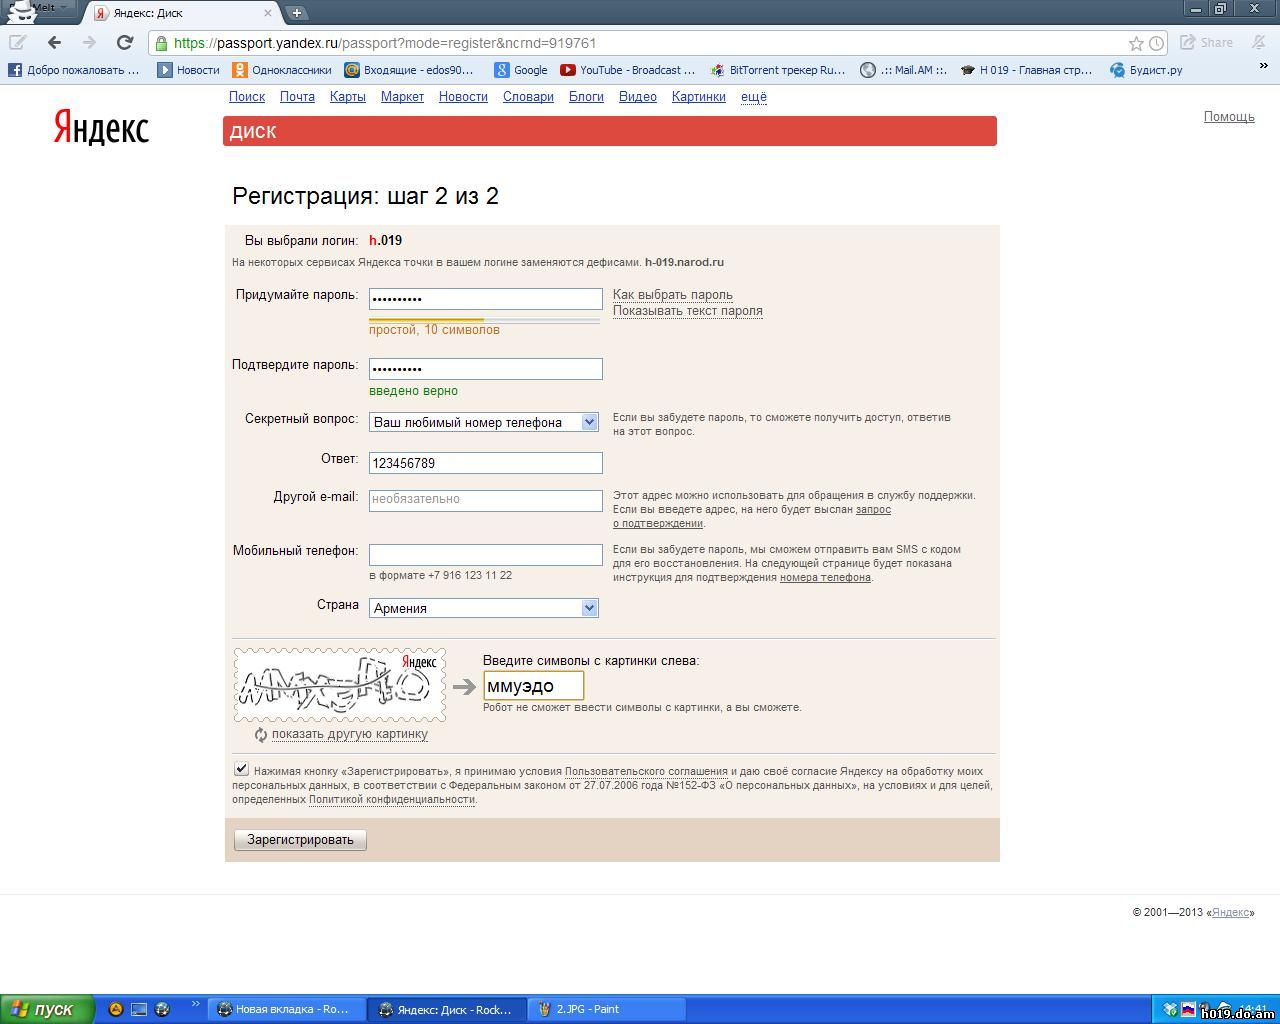Open Почта in Yandex navigation

[297, 97]
